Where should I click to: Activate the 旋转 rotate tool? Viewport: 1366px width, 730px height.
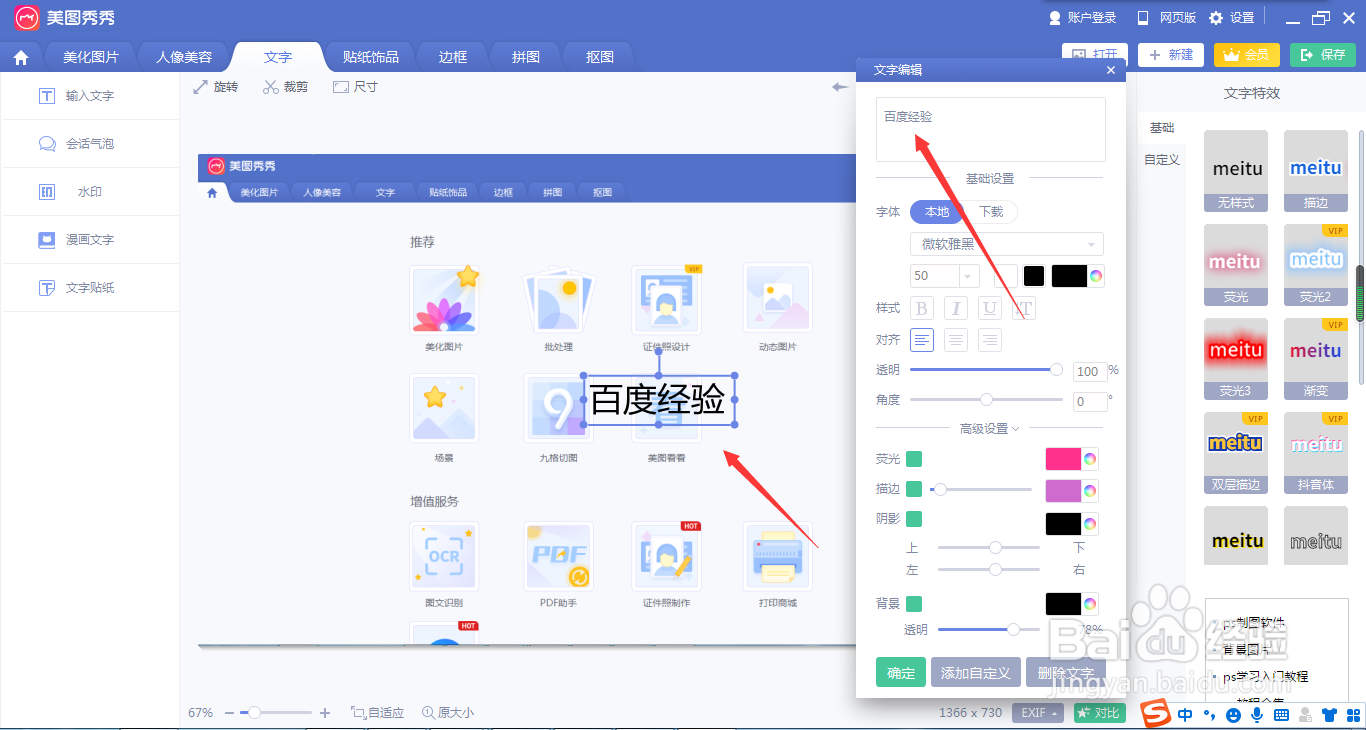[215, 87]
